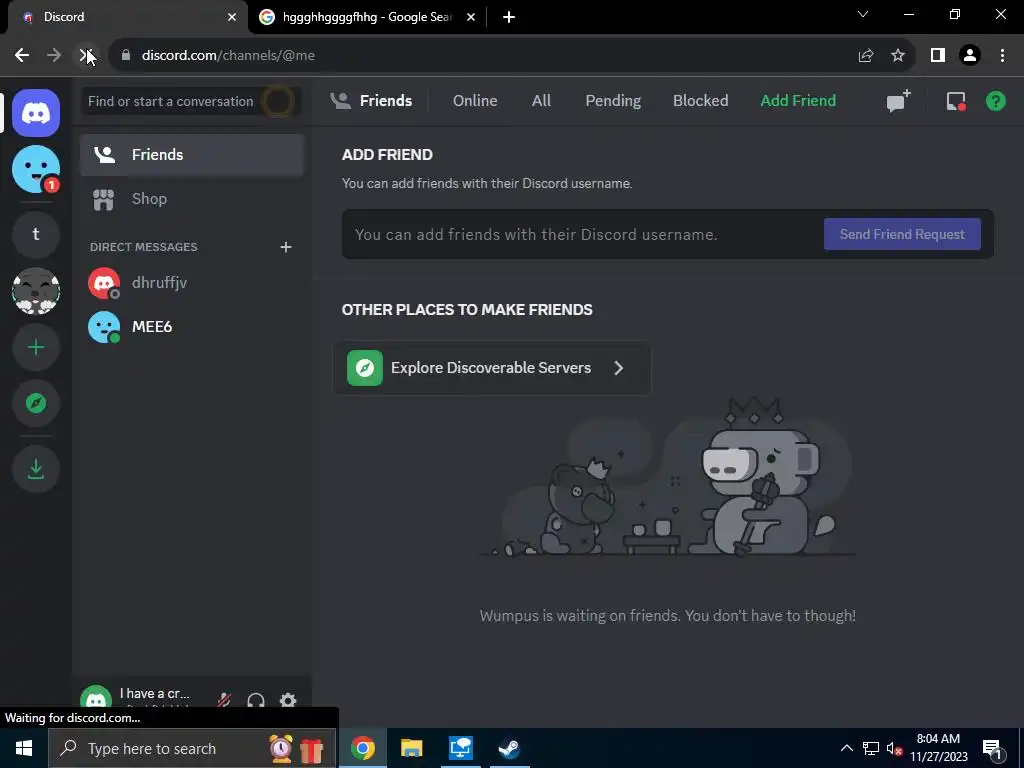Click the New Group DM icon
The image size is (1024, 768).
(x=898, y=101)
